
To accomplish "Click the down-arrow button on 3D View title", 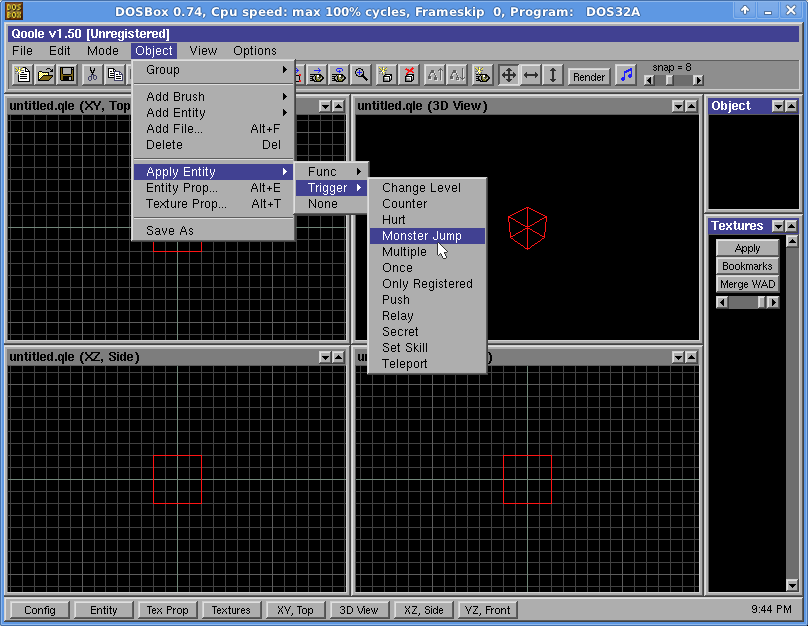I will pos(678,106).
